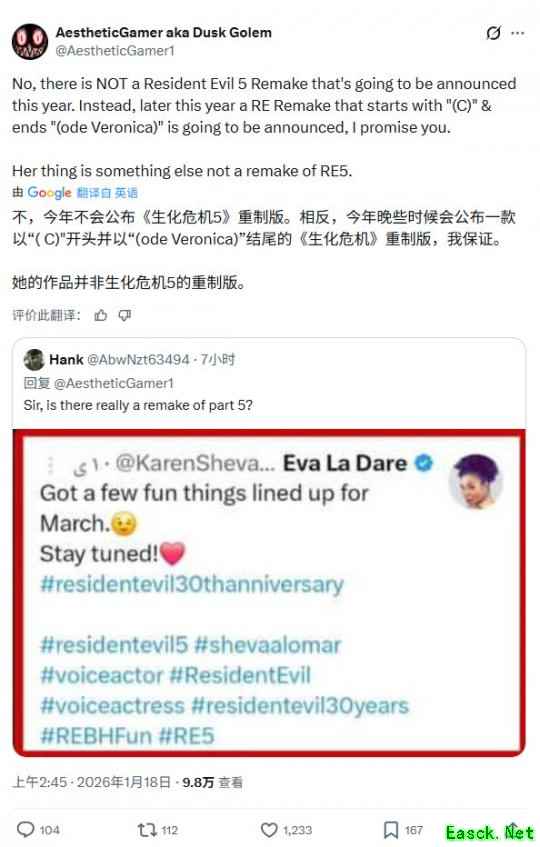
Task: Click AestheticGamer's profile avatar
Action: 30,42
